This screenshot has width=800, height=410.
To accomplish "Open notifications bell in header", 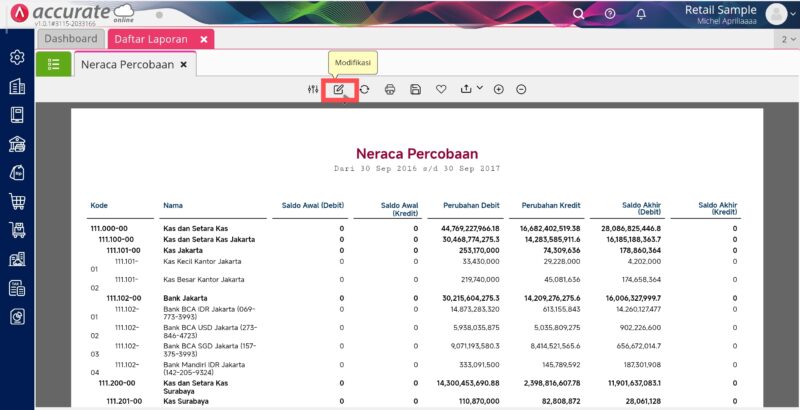I will click(641, 13).
